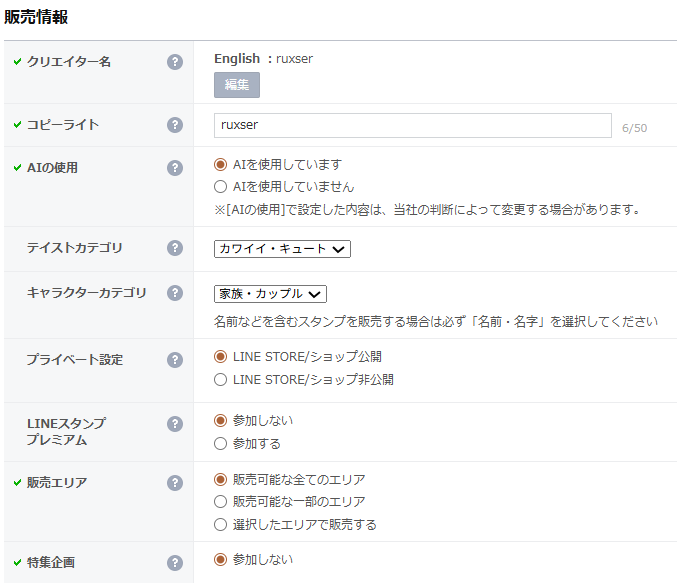Image resolution: width=677 pixels, height=583 pixels.
Task: Click the 販売エリア help icon
Action: coord(175,483)
